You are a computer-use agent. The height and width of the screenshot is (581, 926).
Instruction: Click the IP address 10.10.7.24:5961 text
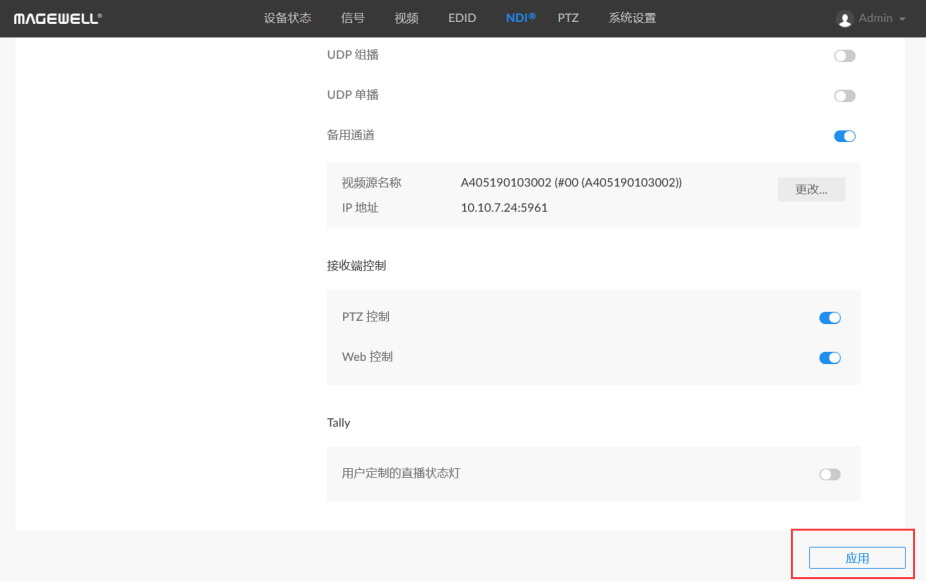coord(504,208)
